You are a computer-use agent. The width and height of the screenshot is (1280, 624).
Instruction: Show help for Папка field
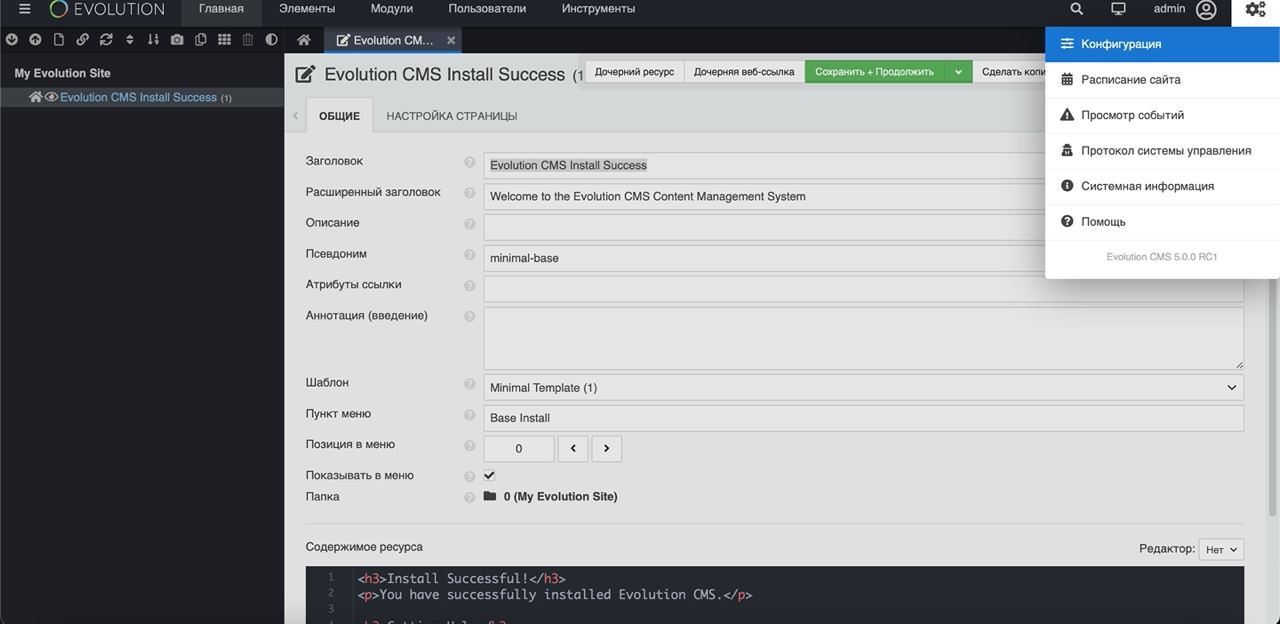point(470,497)
